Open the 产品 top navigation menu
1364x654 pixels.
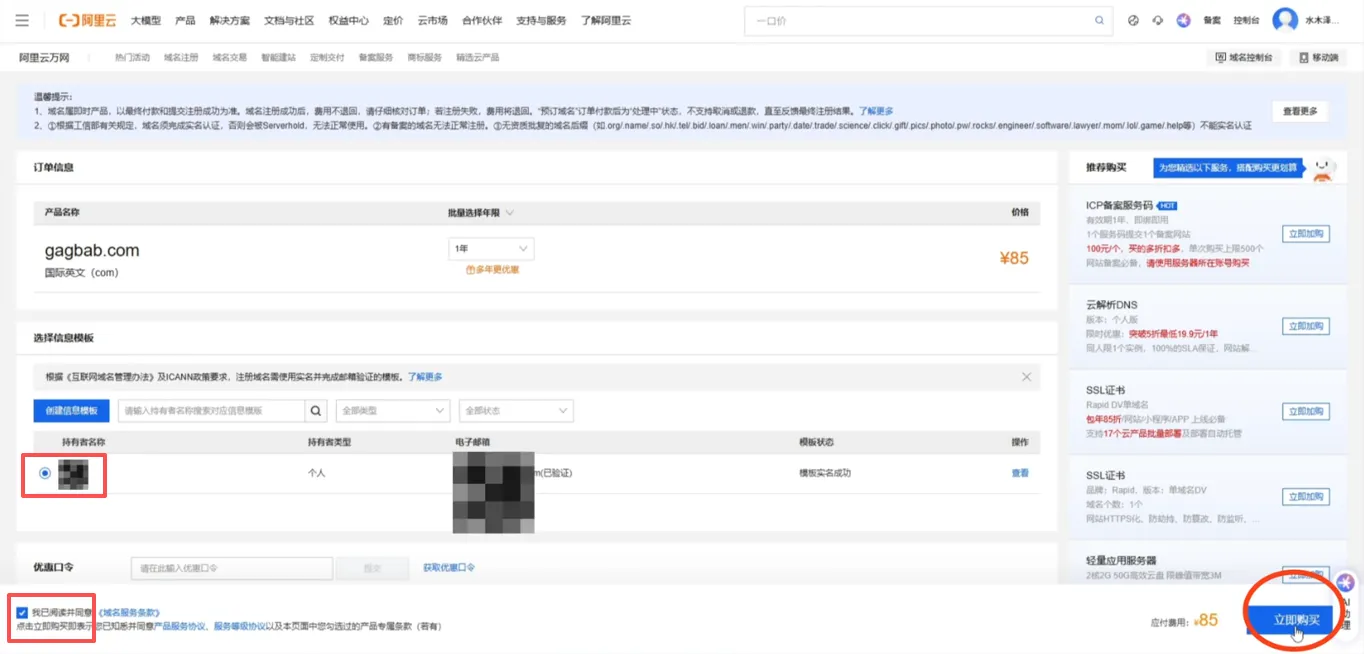click(185, 20)
